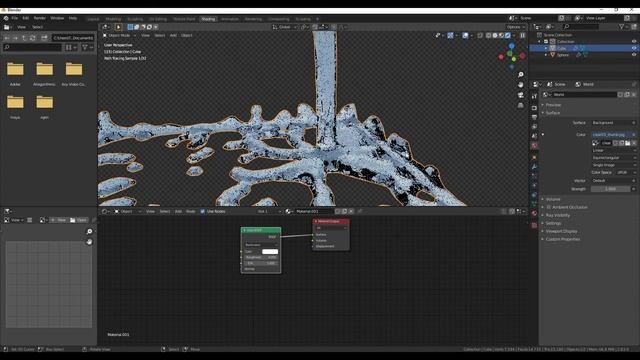The image size is (640, 360).
Task: Expand the Preview panel
Action: click(x=553, y=105)
